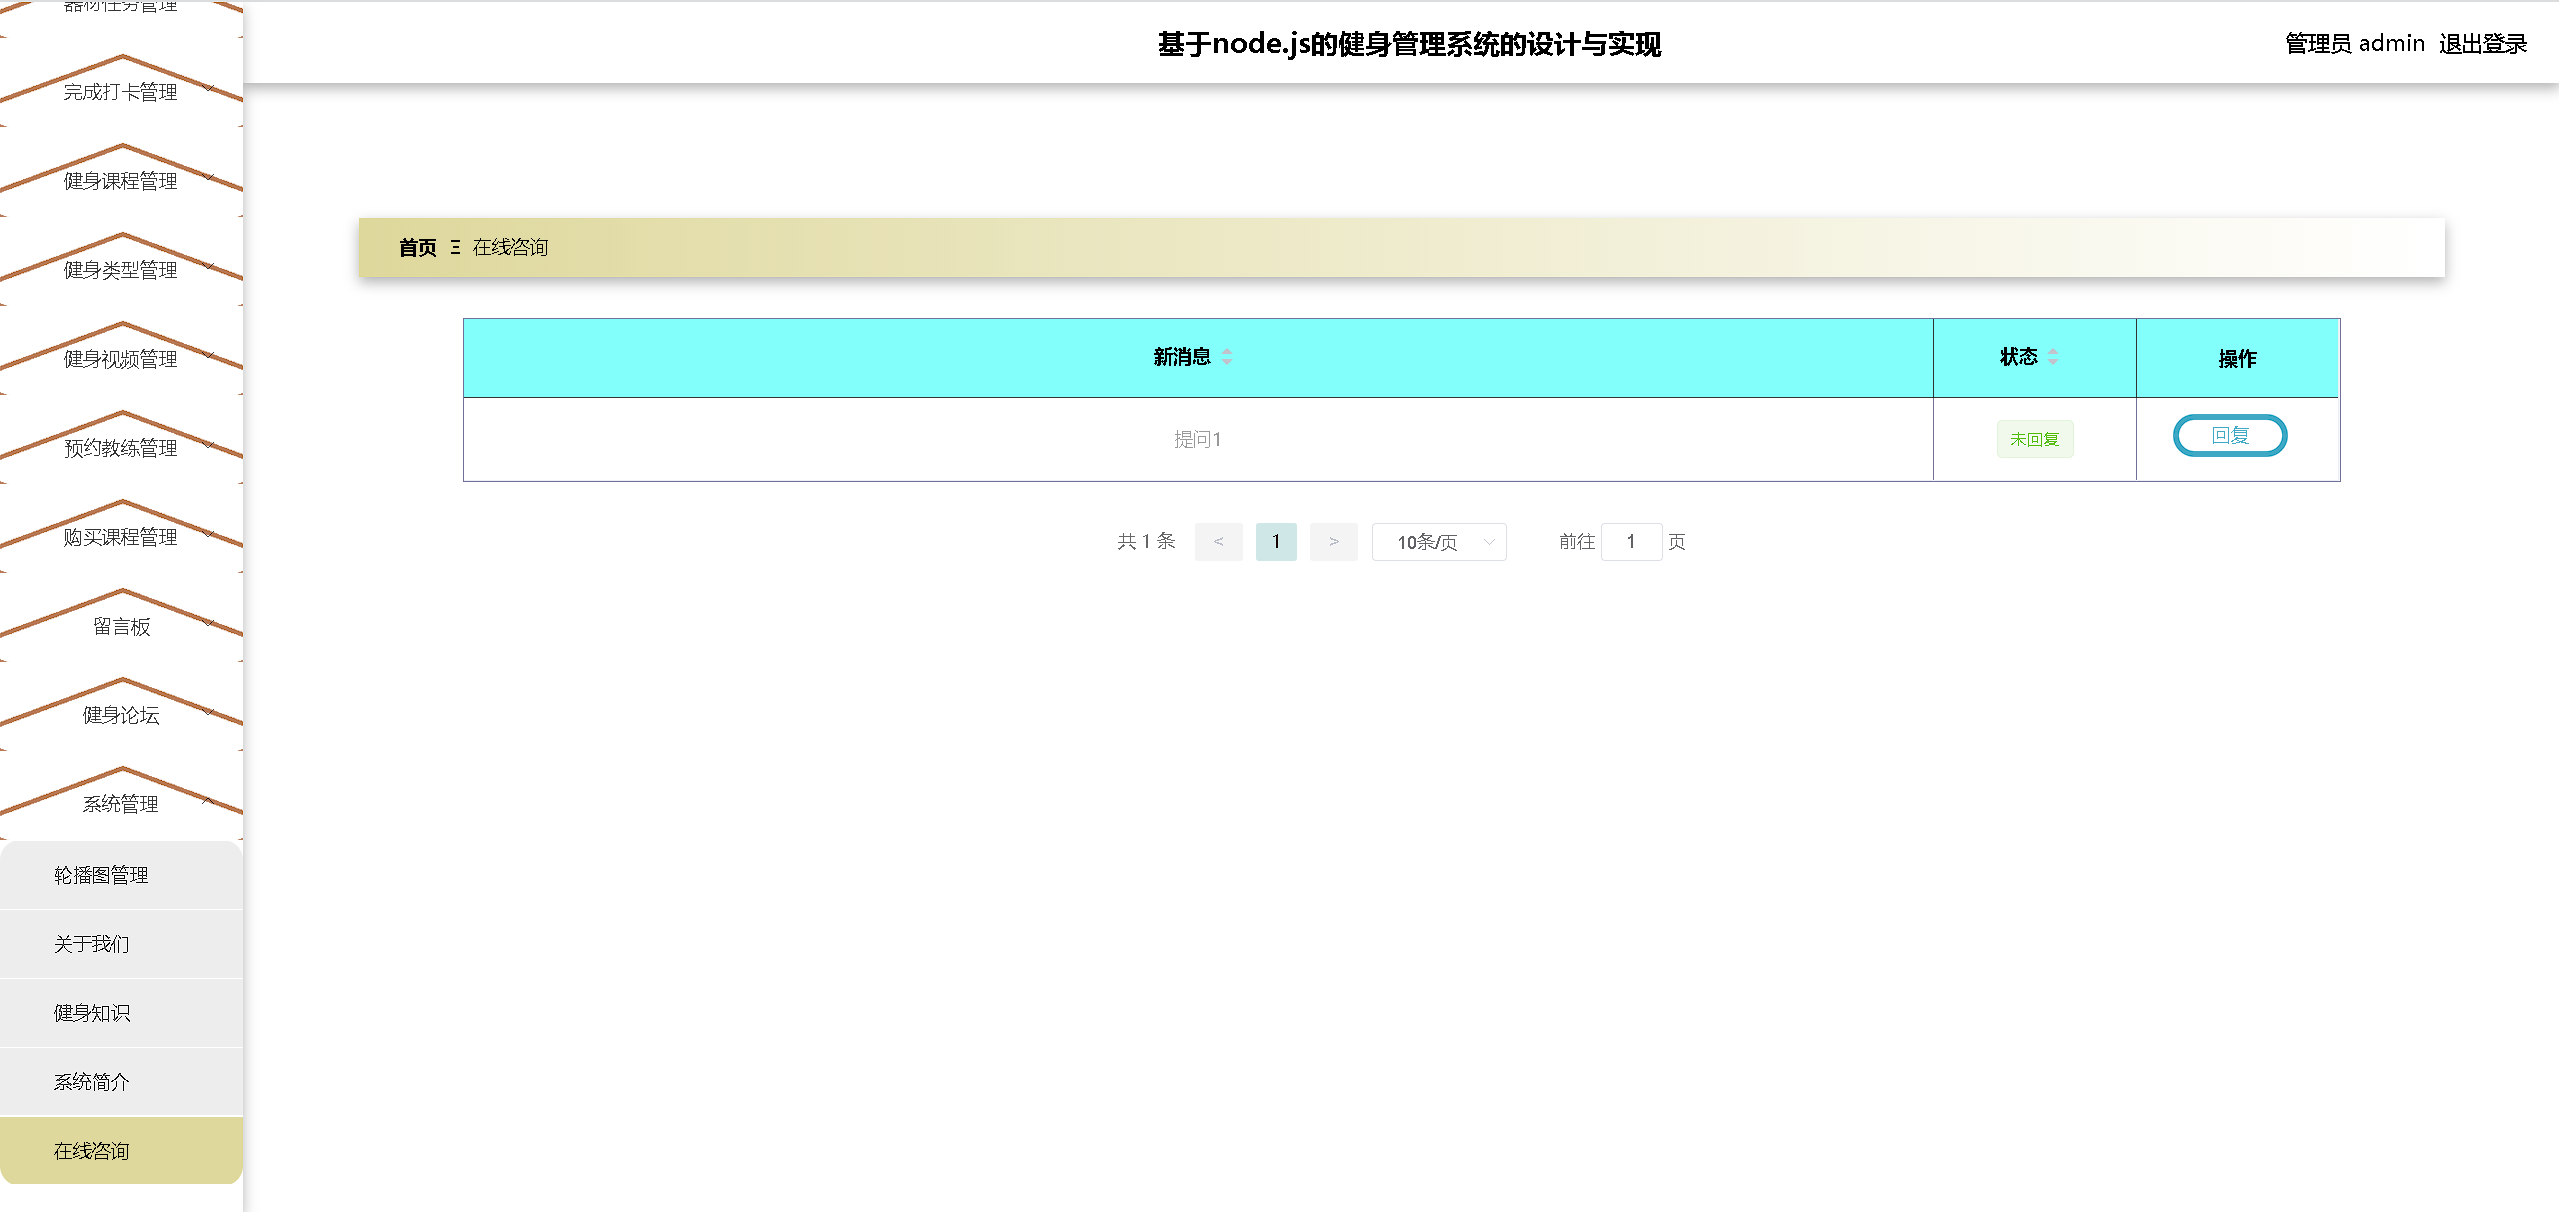2559x1212 pixels.
Task: Click the 回复 button for 提问1
Action: click(2229, 436)
